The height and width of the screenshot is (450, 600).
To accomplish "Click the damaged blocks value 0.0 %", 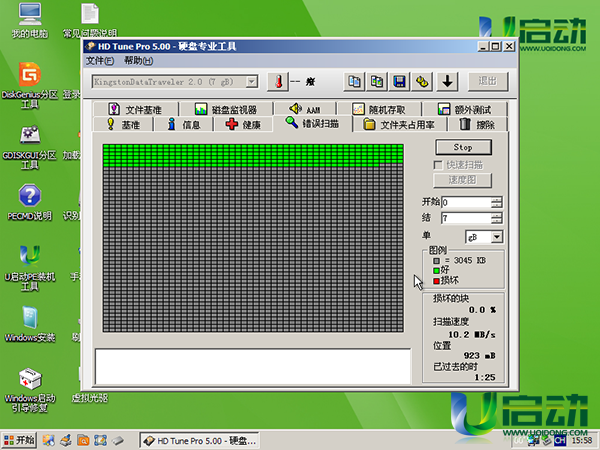I will 482,310.
